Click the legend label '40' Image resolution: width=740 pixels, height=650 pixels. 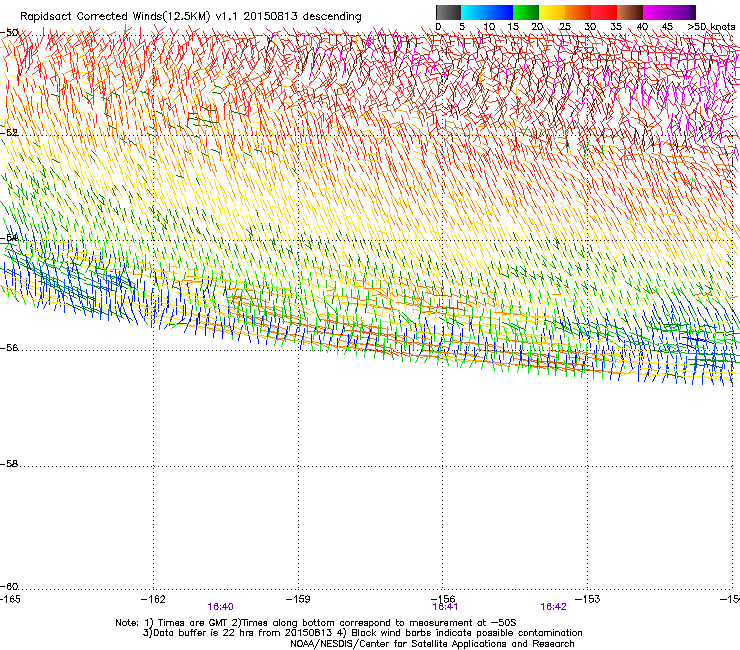642,26
